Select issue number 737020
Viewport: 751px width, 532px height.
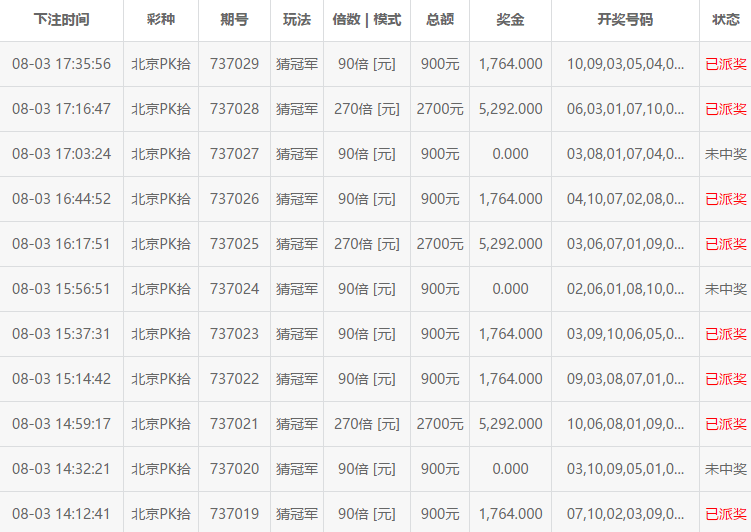click(234, 469)
